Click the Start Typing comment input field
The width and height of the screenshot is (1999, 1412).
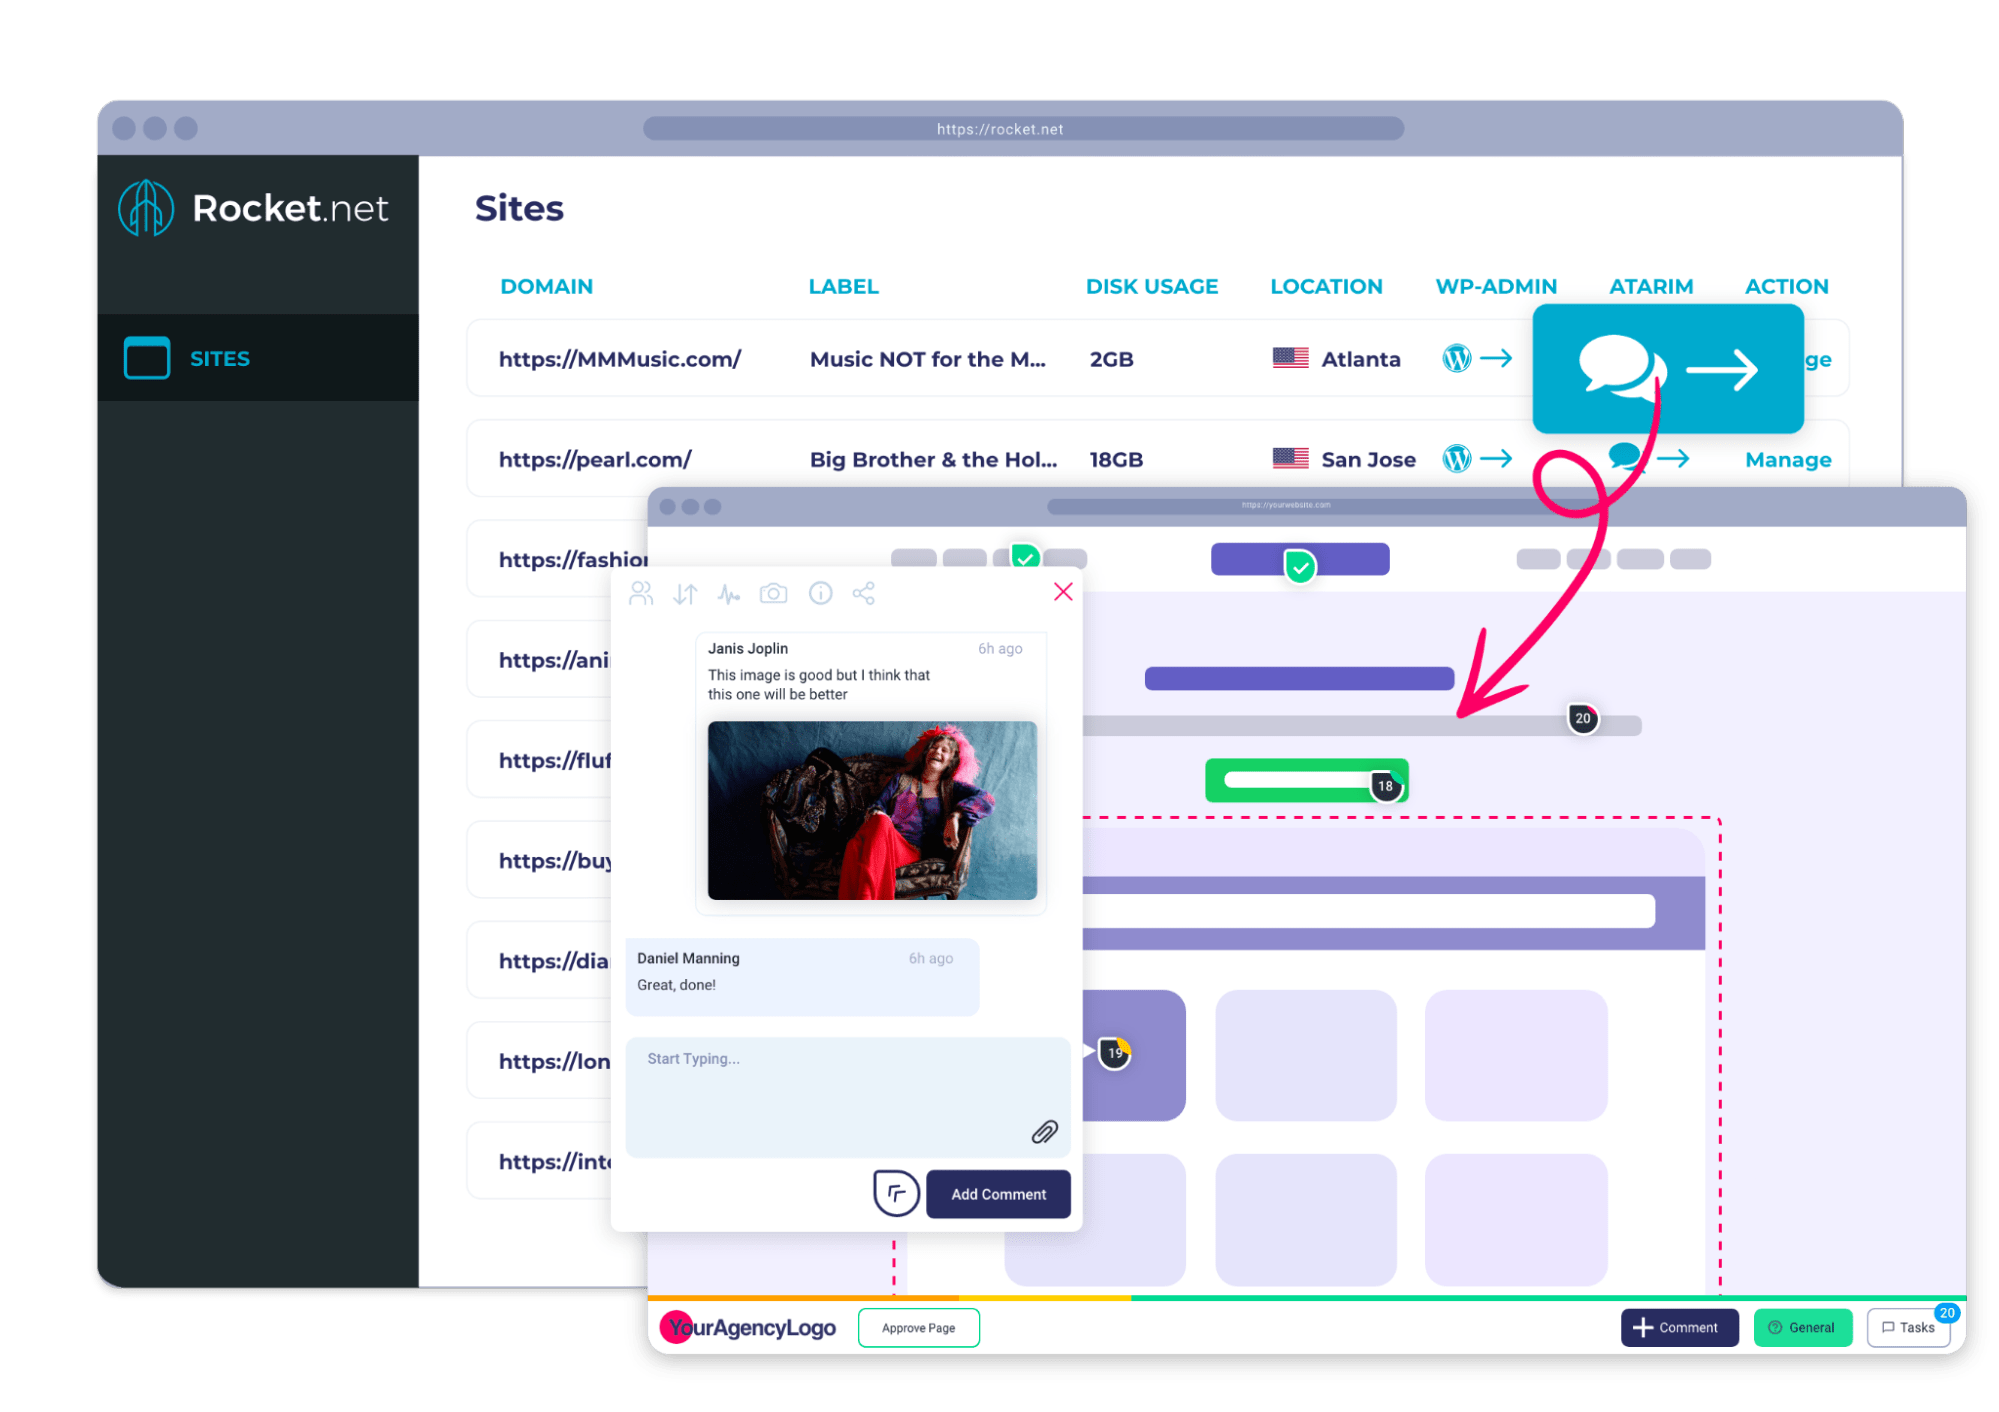[x=846, y=1095]
